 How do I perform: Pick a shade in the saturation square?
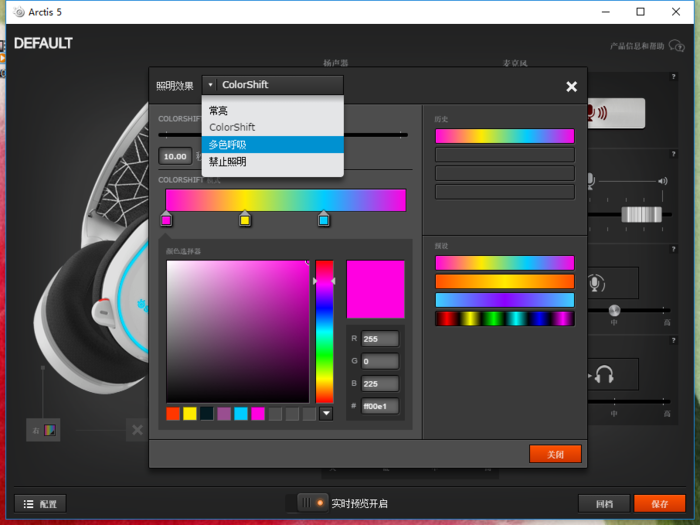pos(238,331)
